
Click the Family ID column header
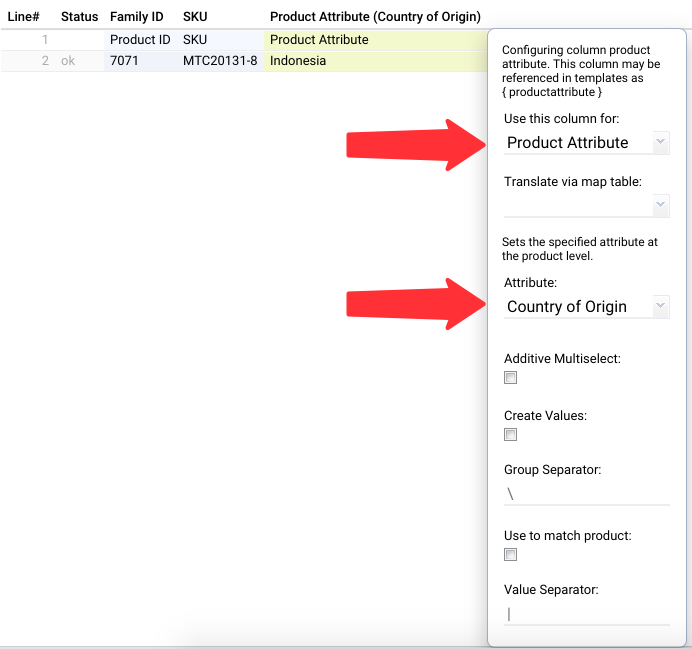[136, 17]
